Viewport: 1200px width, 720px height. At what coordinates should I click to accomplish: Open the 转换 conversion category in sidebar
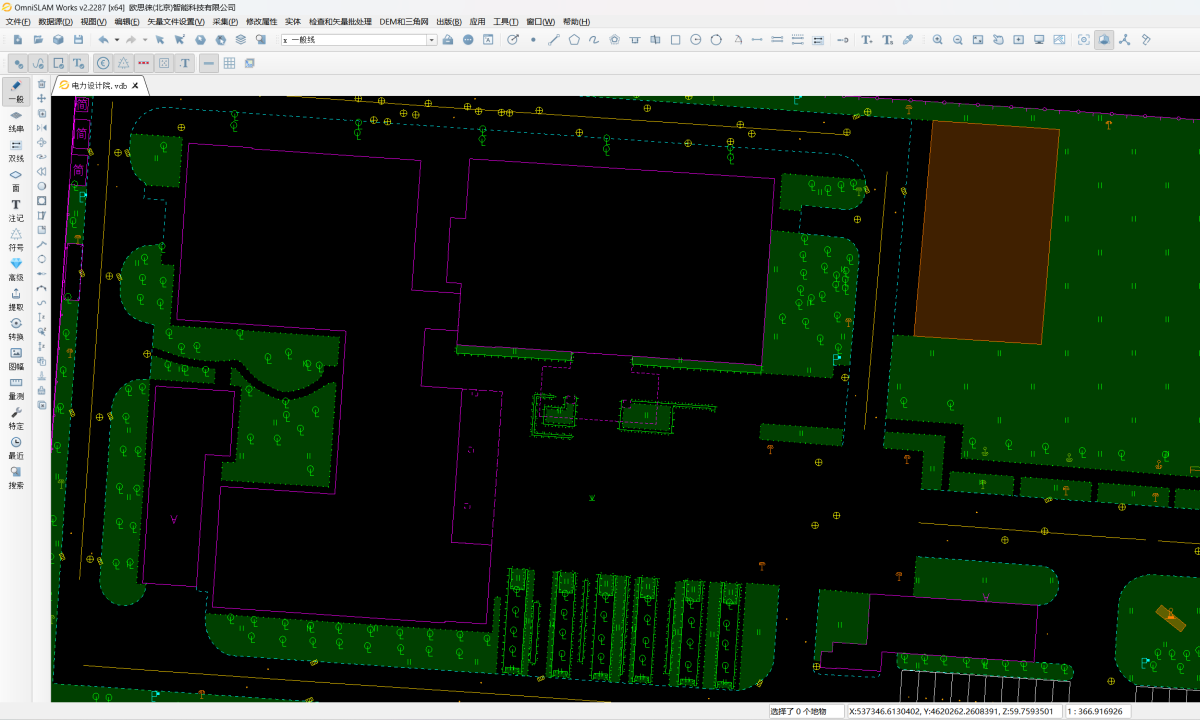tap(16, 329)
